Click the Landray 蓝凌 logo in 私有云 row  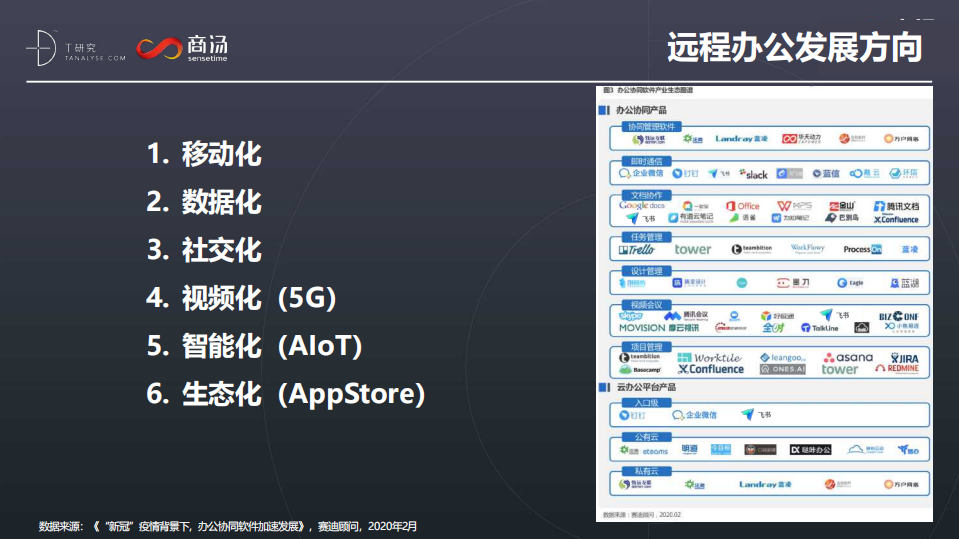[x=765, y=485]
